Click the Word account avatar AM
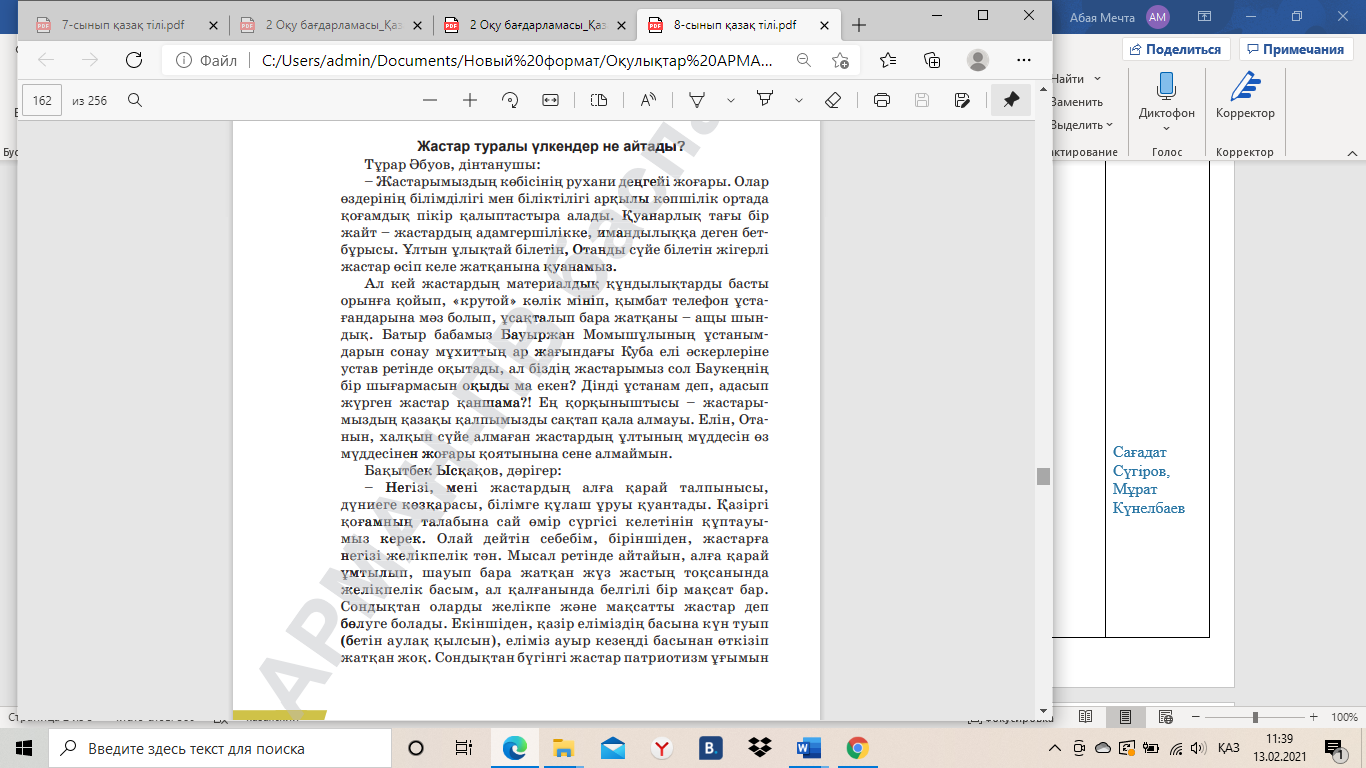Screen dimensions: 1366x768 pyautogui.click(x=1158, y=16)
